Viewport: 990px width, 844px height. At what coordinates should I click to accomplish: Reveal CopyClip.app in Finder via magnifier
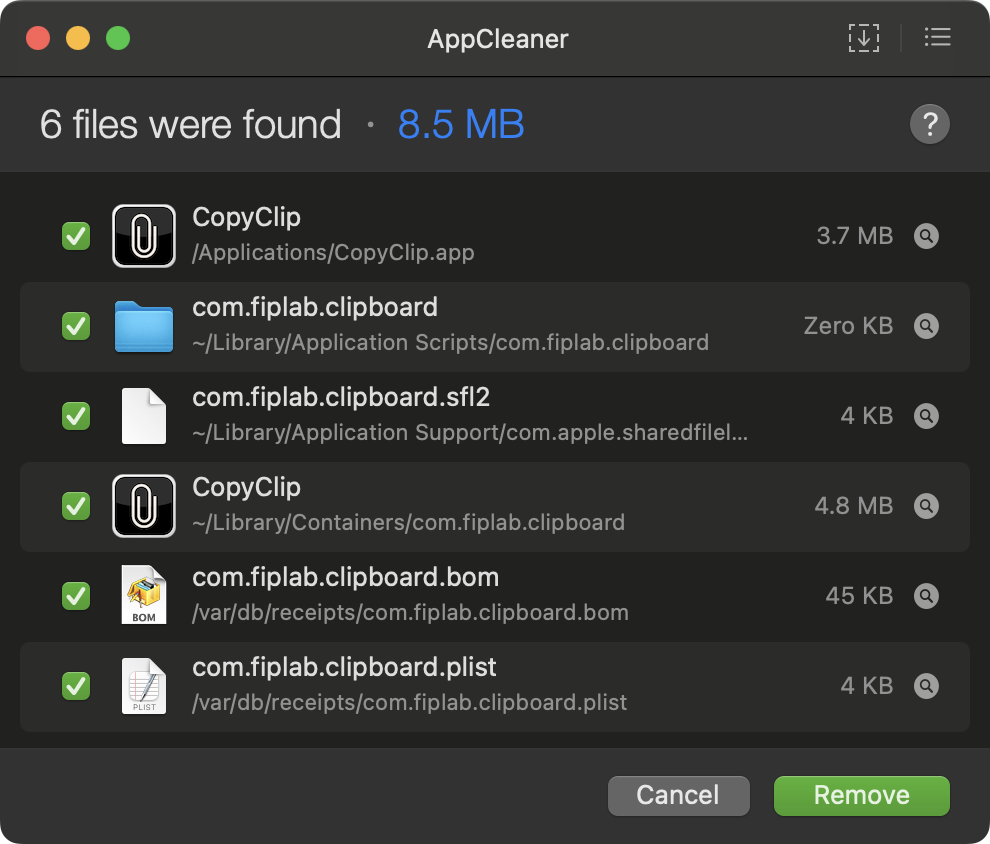[x=927, y=237]
